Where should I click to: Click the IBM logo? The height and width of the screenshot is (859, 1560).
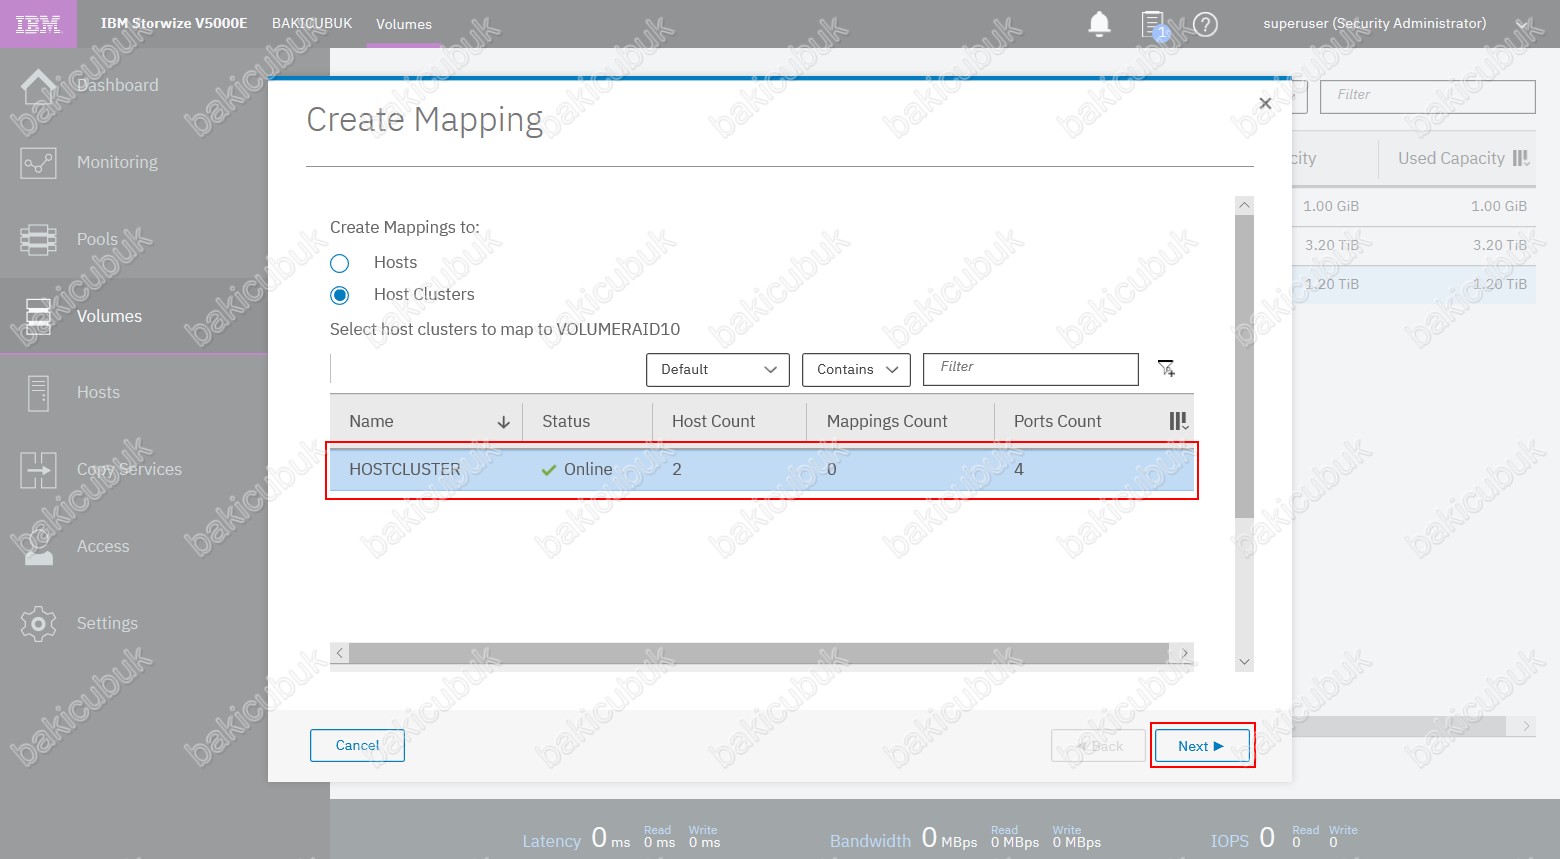point(38,24)
